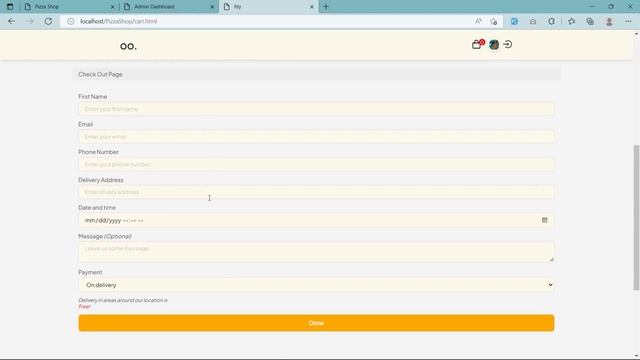Click the 'Delivery in areas around our location' note
Screen dimensions: 640x360
click(x=123, y=300)
